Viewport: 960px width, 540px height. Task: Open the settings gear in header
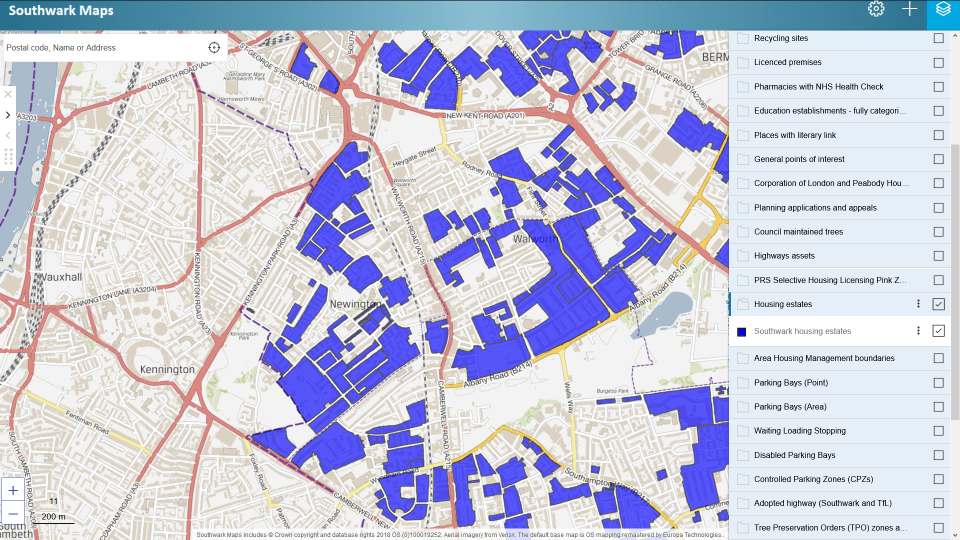pos(876,9)
